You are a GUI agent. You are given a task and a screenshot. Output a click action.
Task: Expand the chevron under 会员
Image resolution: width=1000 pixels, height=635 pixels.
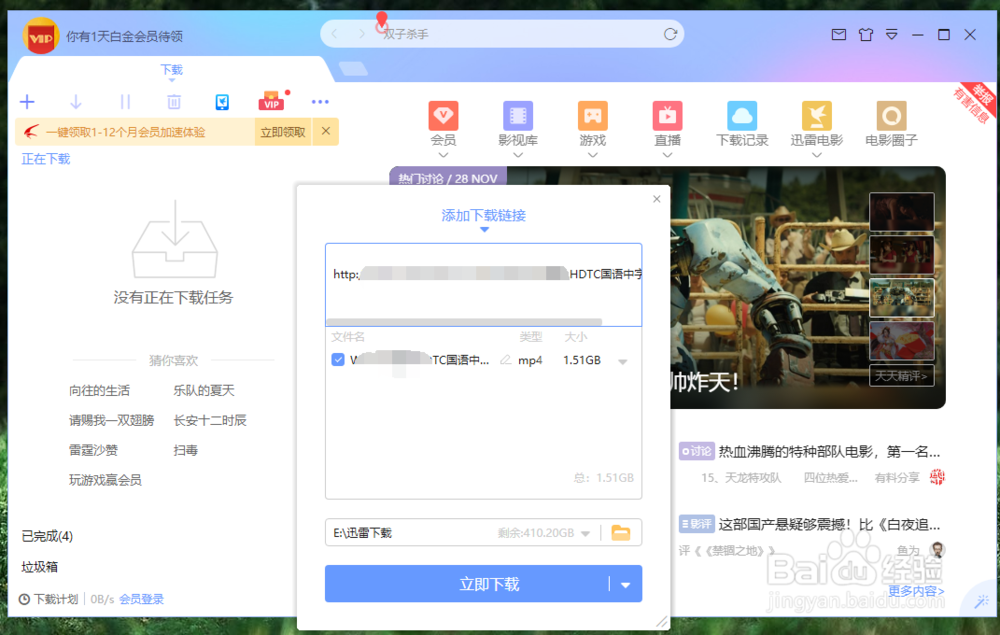443,155
